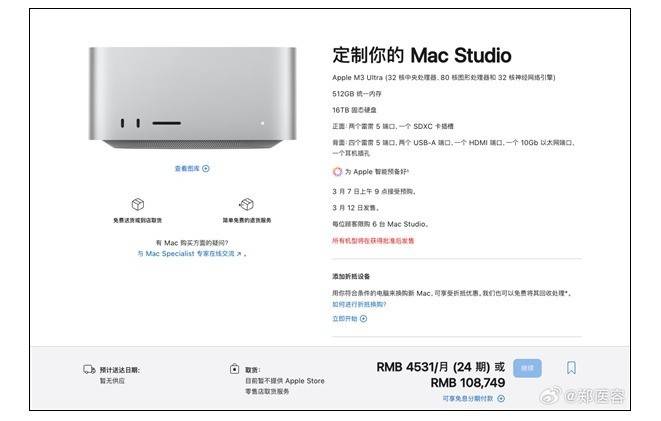Click the free returns box icon
The width and height of the screenshot is (661, 421).
pos(247,204)
